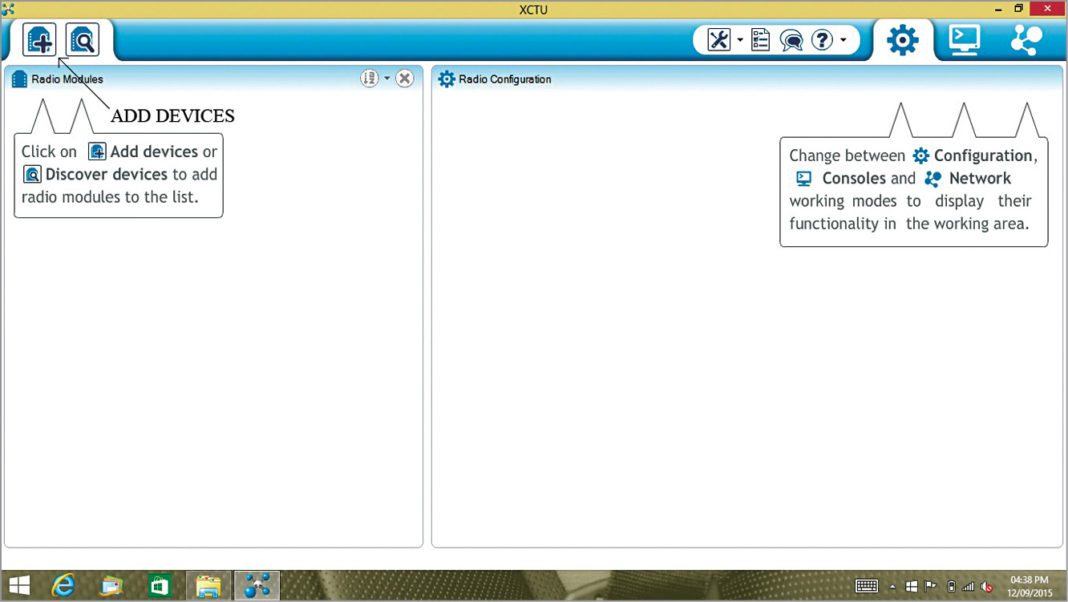
Task: Click the Discover devices icon
Action: coord(82,39)
